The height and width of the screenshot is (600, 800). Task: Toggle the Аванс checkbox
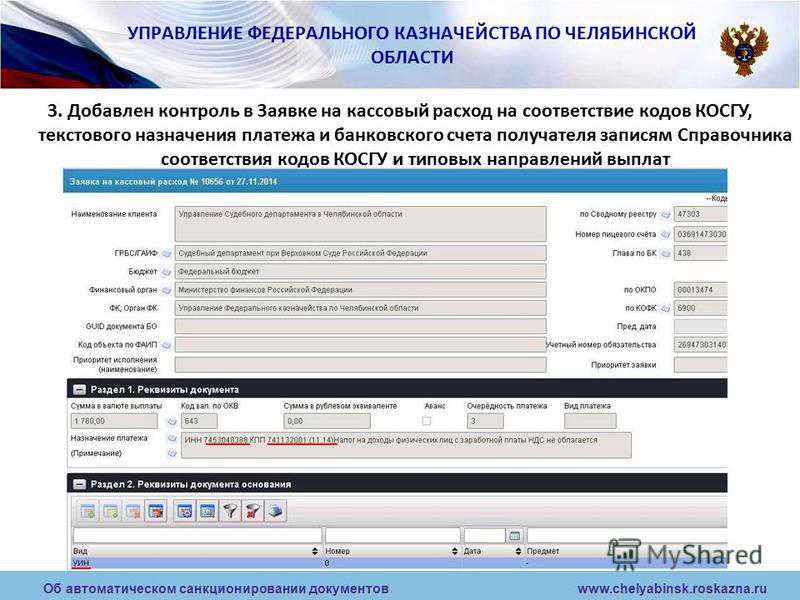[x=427, y=421]
